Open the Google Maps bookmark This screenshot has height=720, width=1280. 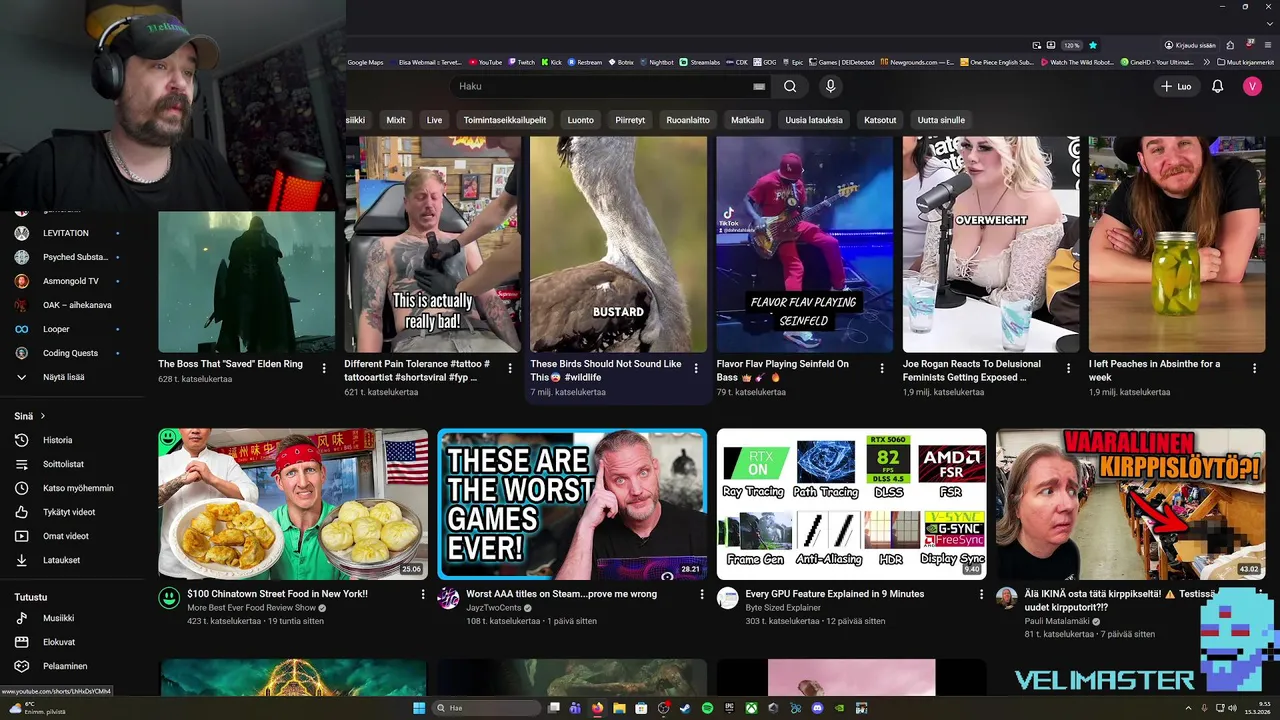[x=365, y=62]
